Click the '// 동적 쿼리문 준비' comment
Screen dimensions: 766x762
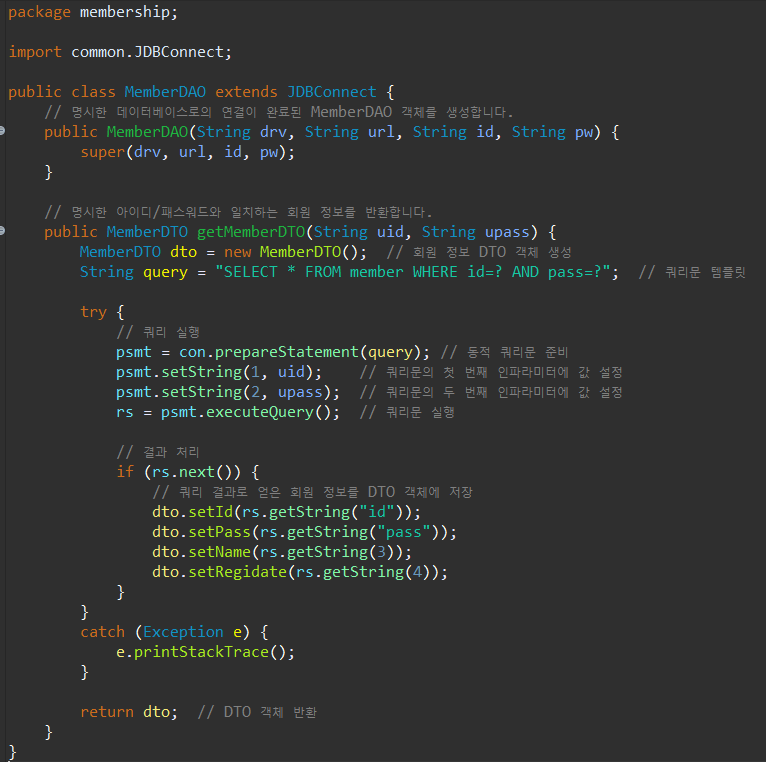[x=504, y=352]
